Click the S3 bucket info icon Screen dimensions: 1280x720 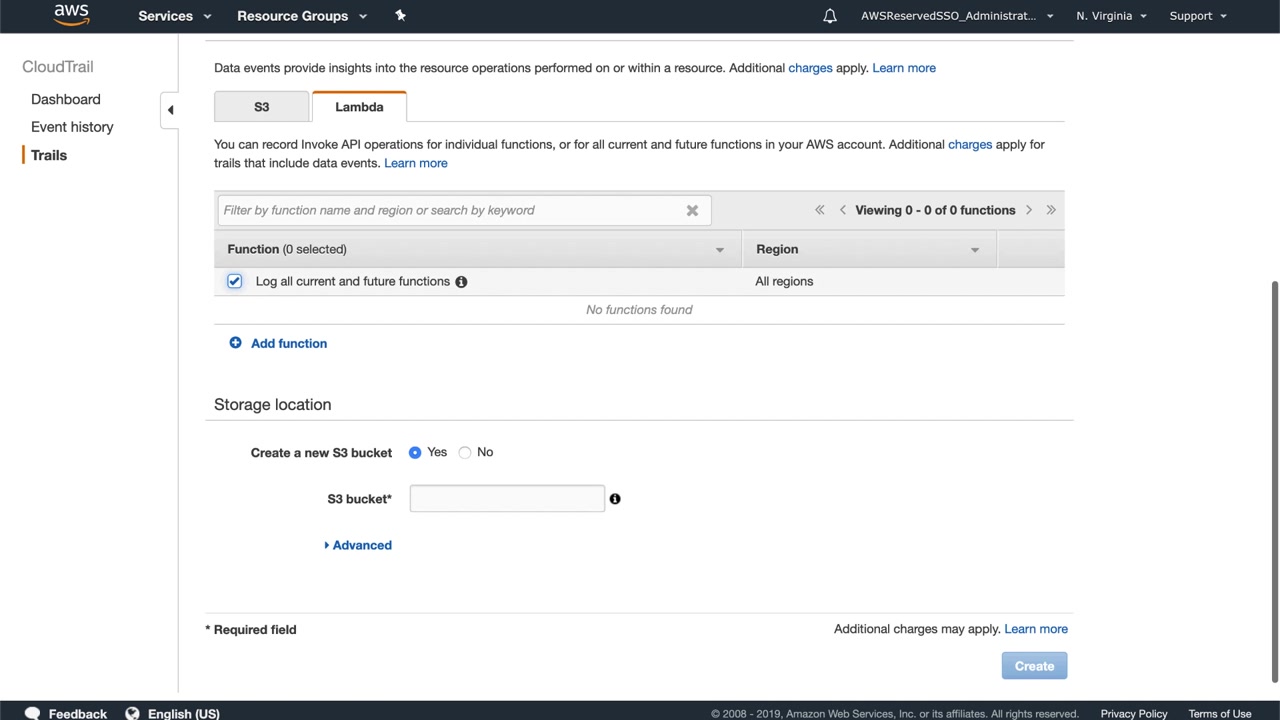click(x=615, y=499)
